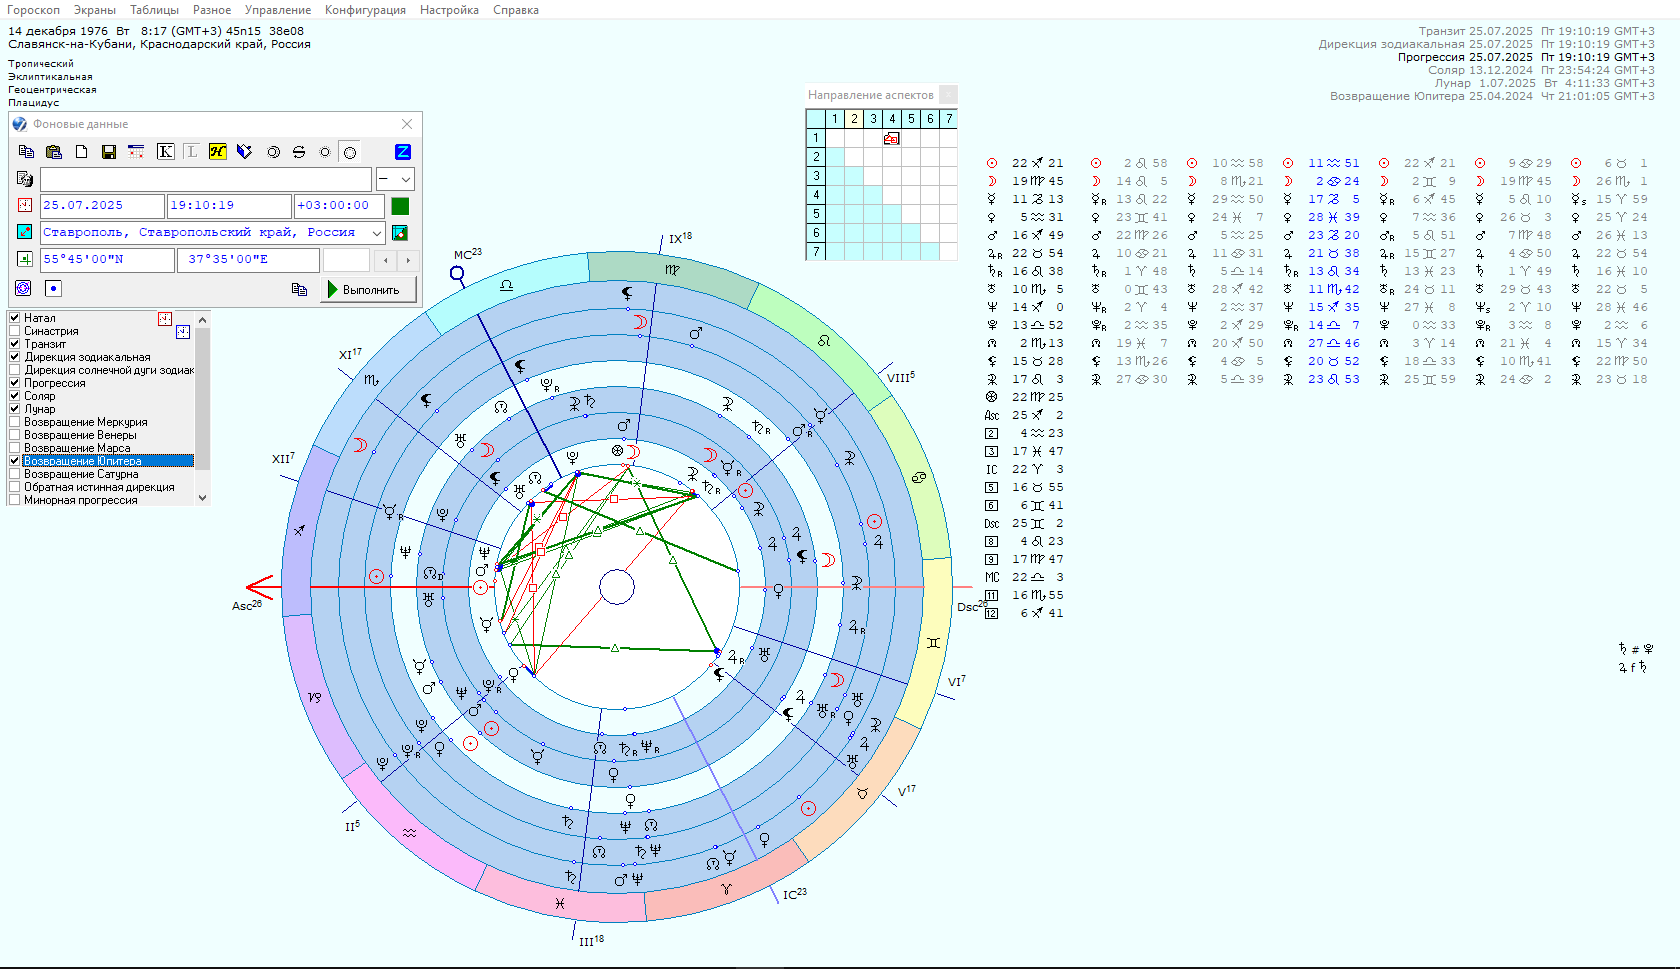
Task: Open the small dash dropdown beside name field
Action: (x=405, y=179)
